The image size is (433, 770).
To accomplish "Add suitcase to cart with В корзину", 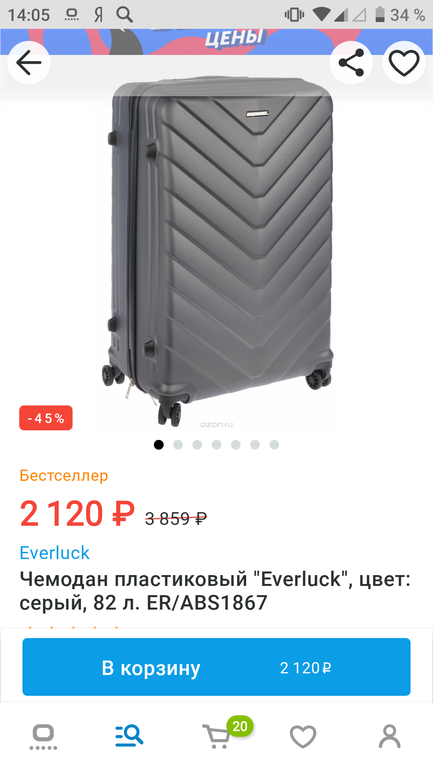I will click(x=216, y=667).
